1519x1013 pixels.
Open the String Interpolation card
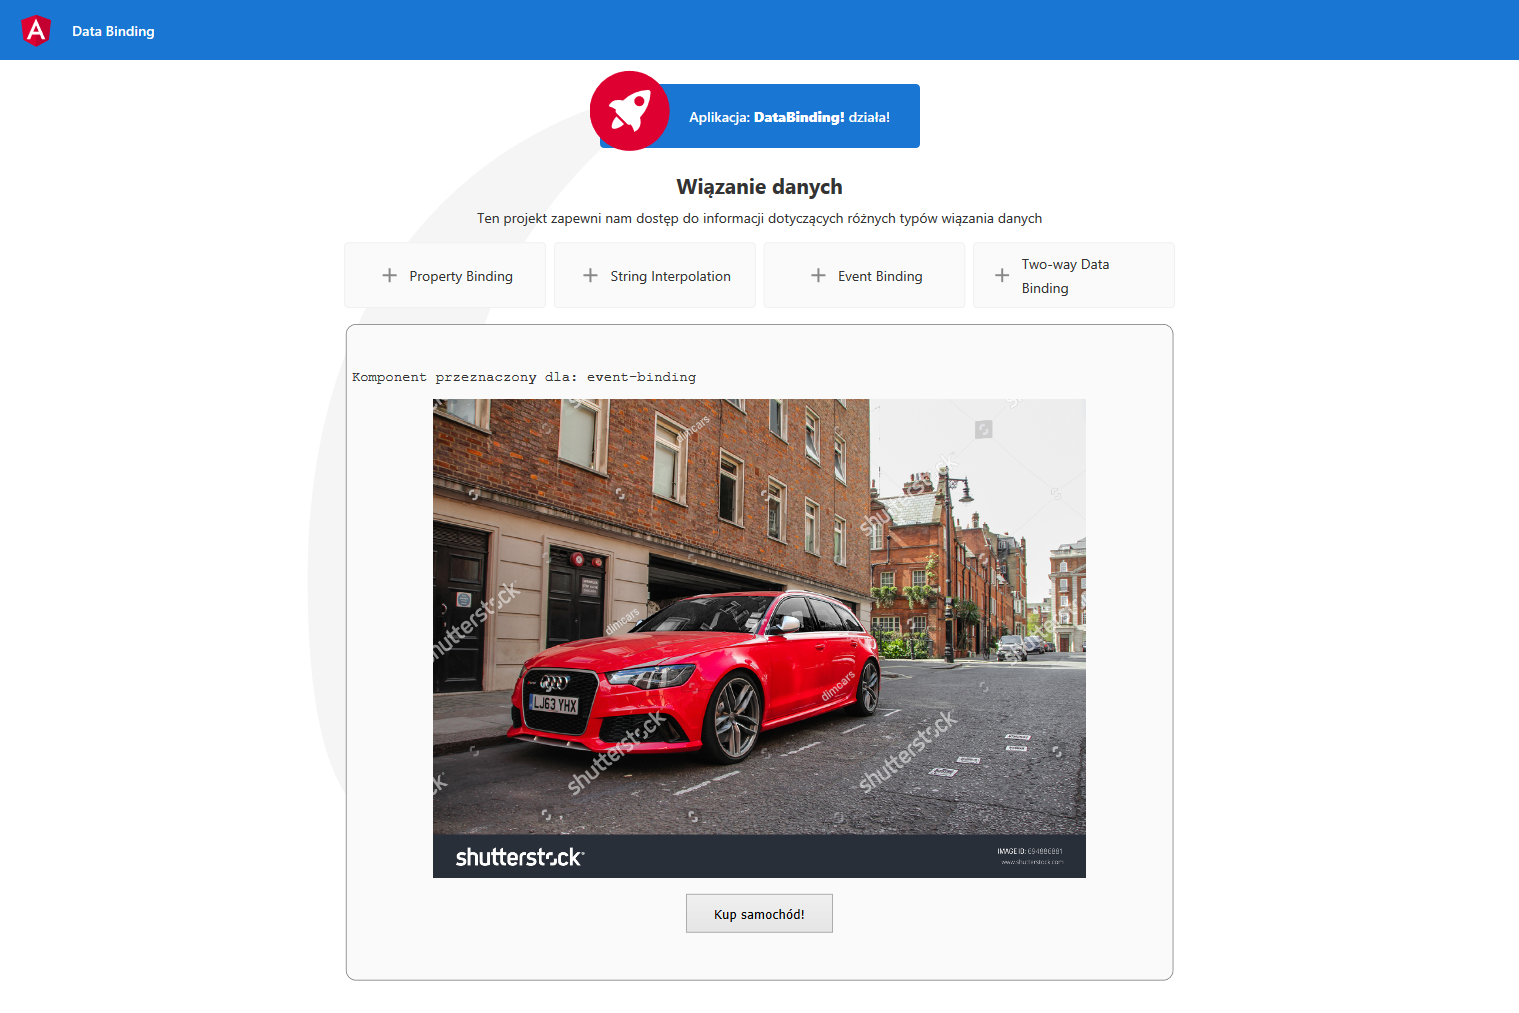pos(655,275)
